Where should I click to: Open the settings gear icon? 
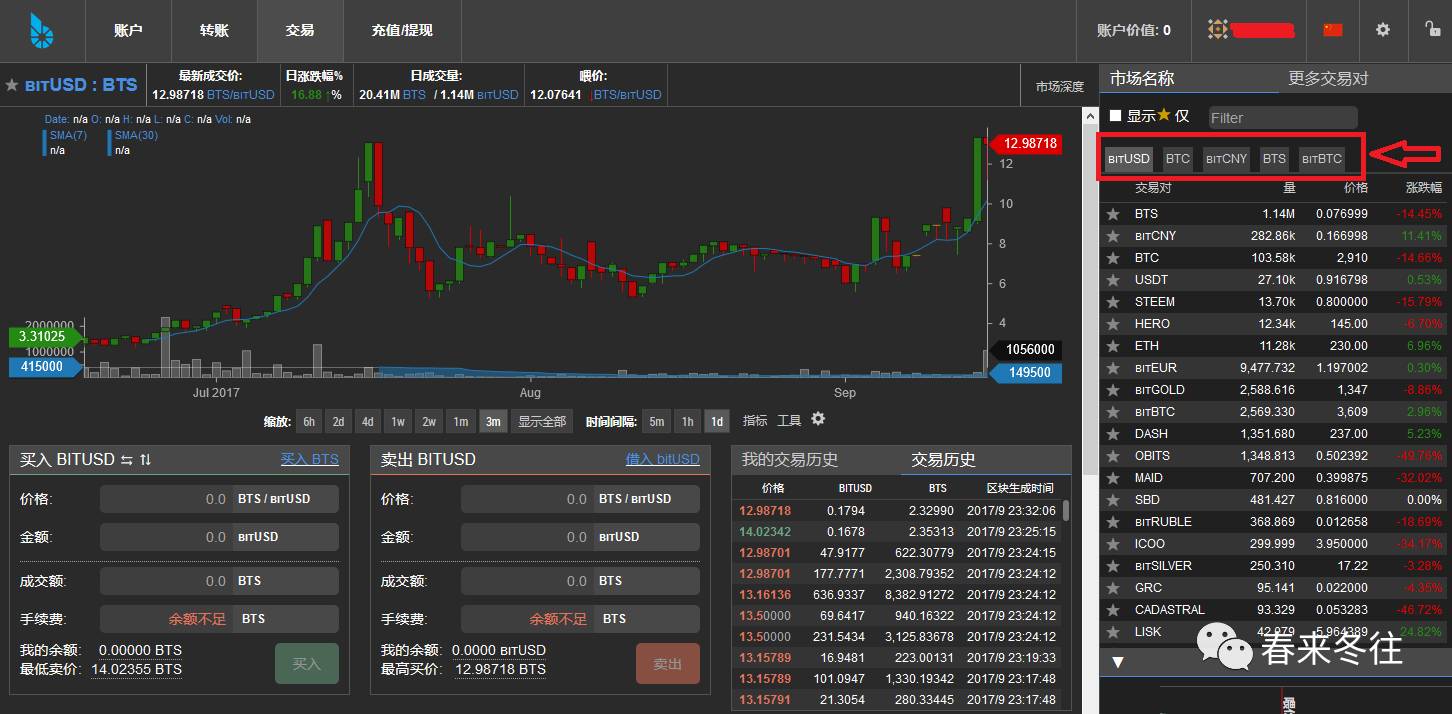(1383, 30)
